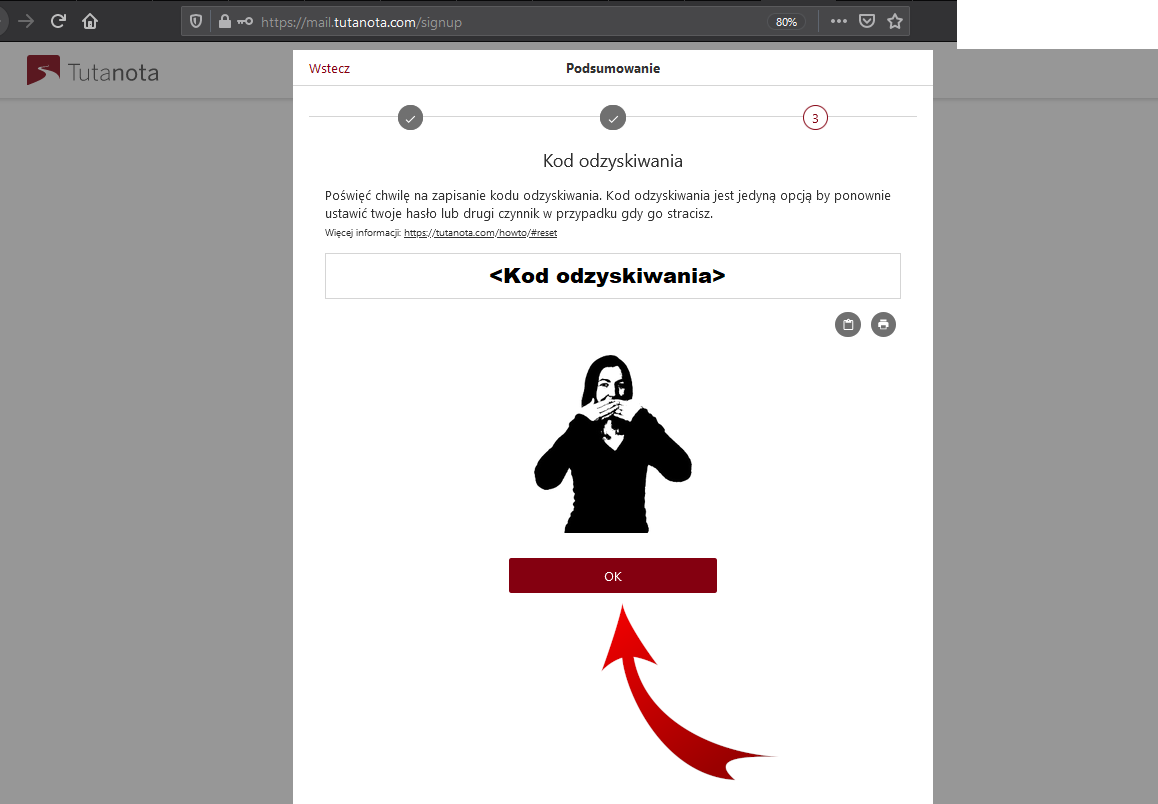1158x804 pixels.
Task: Click the first completed step checkmark
Action: pos(411,117)
